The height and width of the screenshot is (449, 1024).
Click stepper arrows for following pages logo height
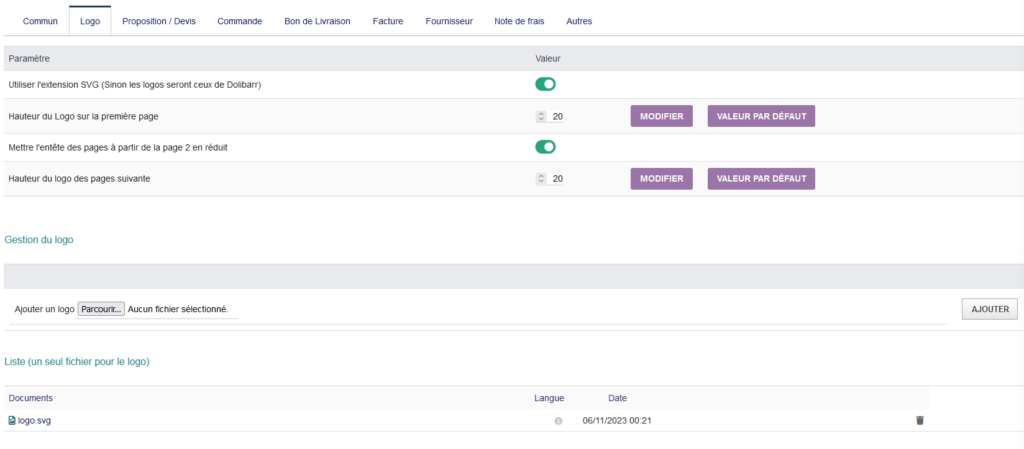541,179
